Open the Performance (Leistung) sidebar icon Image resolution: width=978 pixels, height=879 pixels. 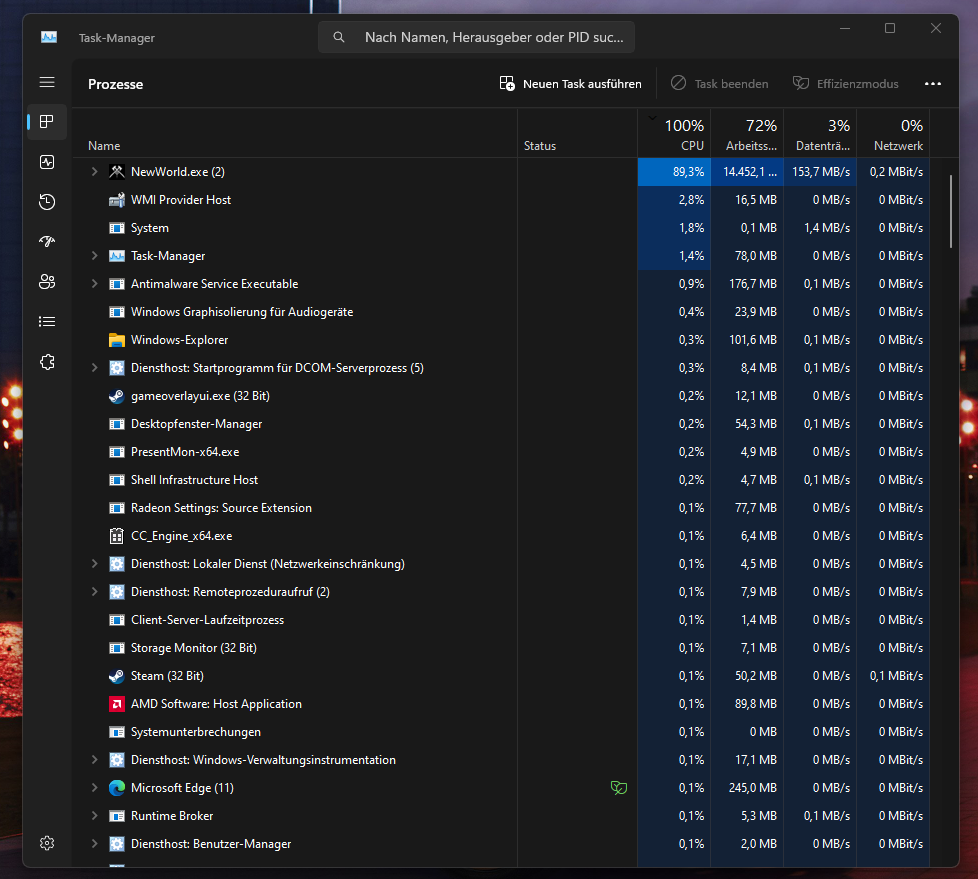point(47,162)
